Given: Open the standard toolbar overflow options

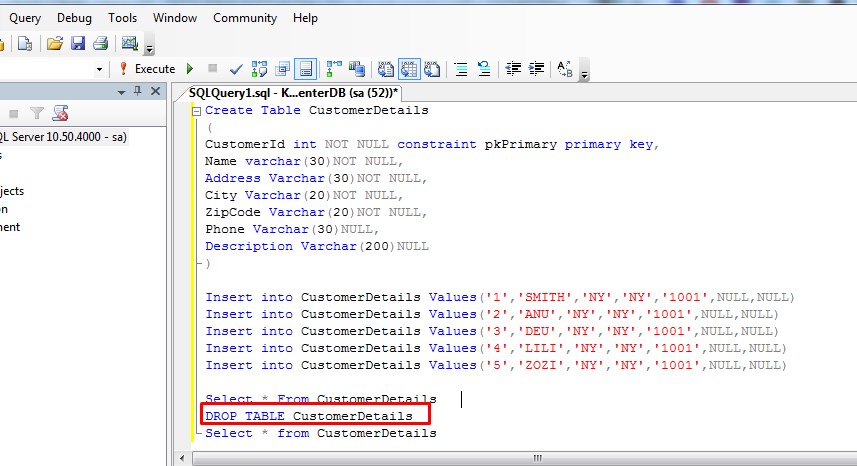Looking at the screenshot, I should pos(149,49).
